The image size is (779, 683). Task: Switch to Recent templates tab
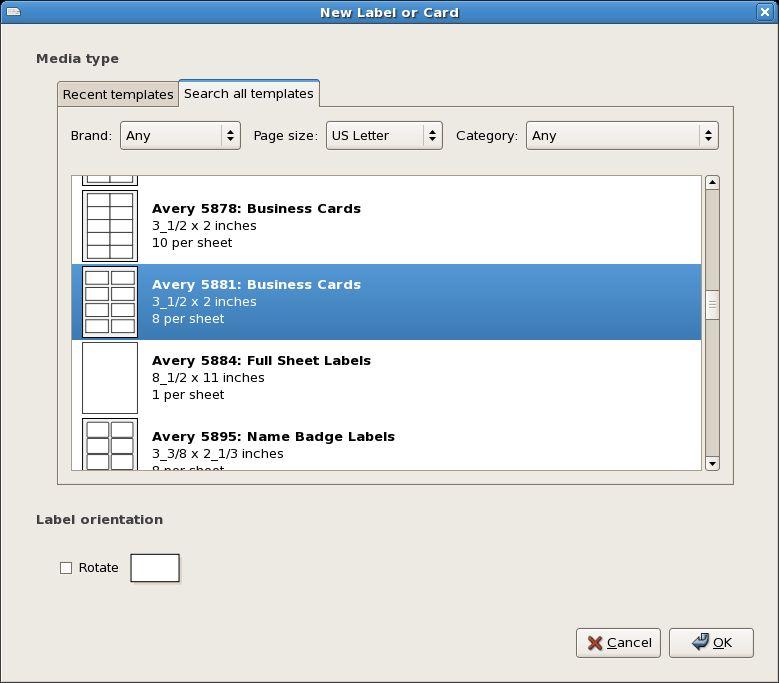coord(118,94)
